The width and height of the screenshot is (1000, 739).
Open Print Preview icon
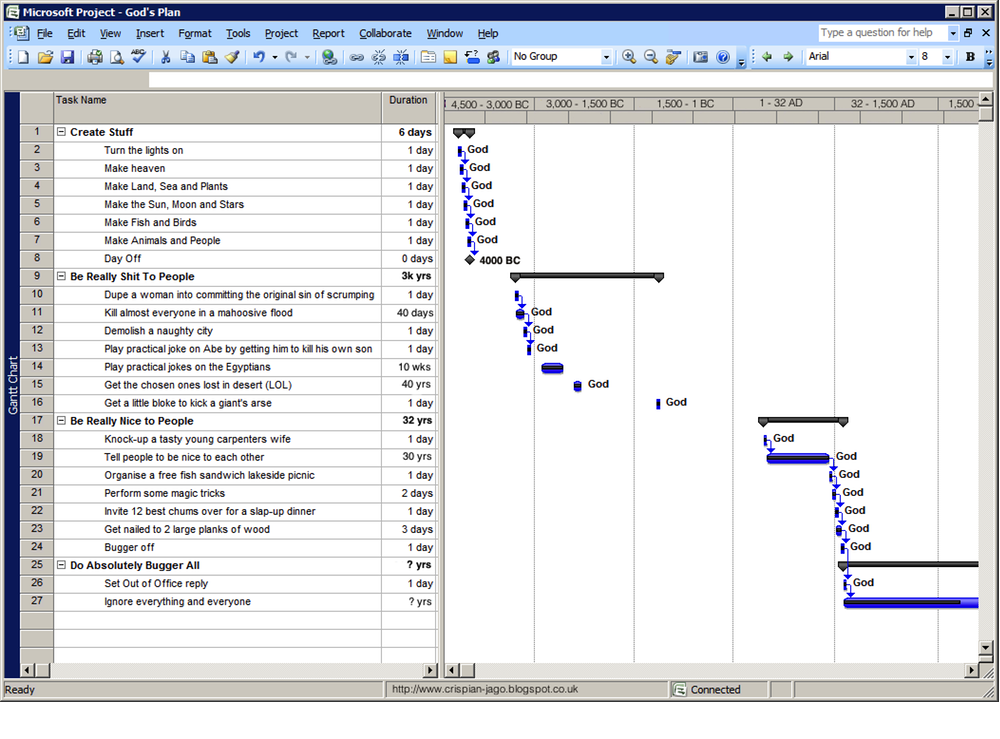point(117,57)
